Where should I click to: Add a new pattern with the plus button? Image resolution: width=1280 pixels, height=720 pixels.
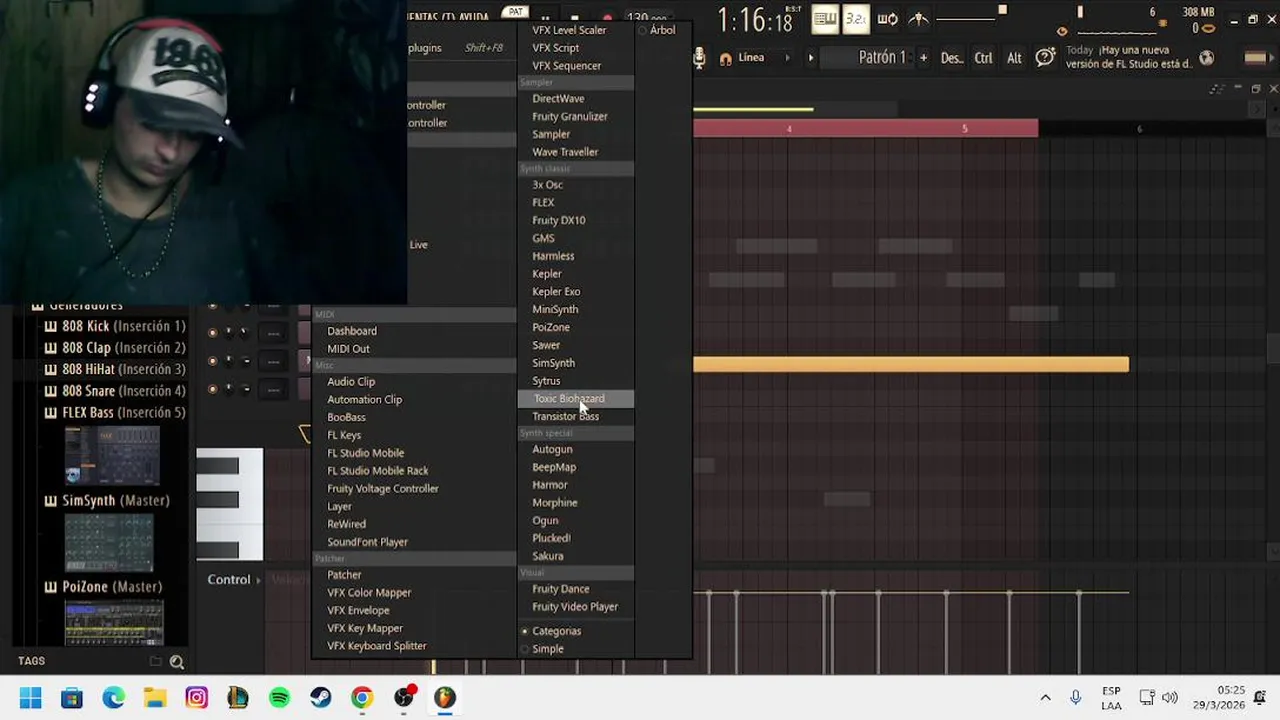[x=923, y=58]
